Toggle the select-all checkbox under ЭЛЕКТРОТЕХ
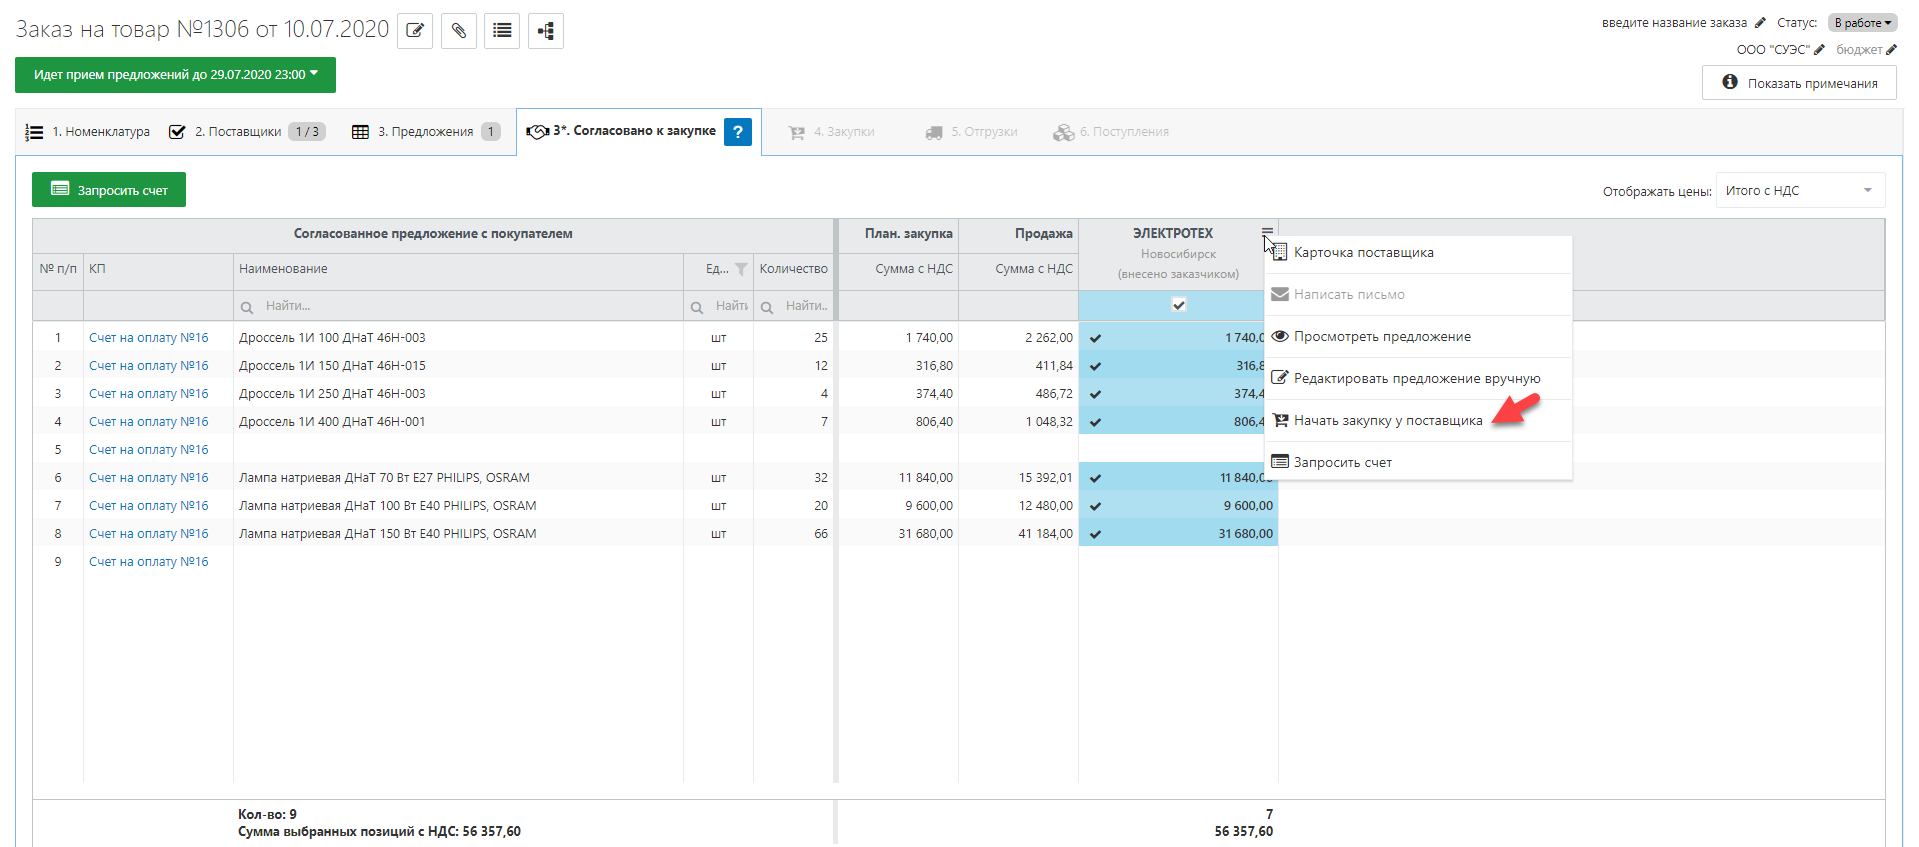The height and width of the screenshot is (847, 1919). tap(1179, 305)
